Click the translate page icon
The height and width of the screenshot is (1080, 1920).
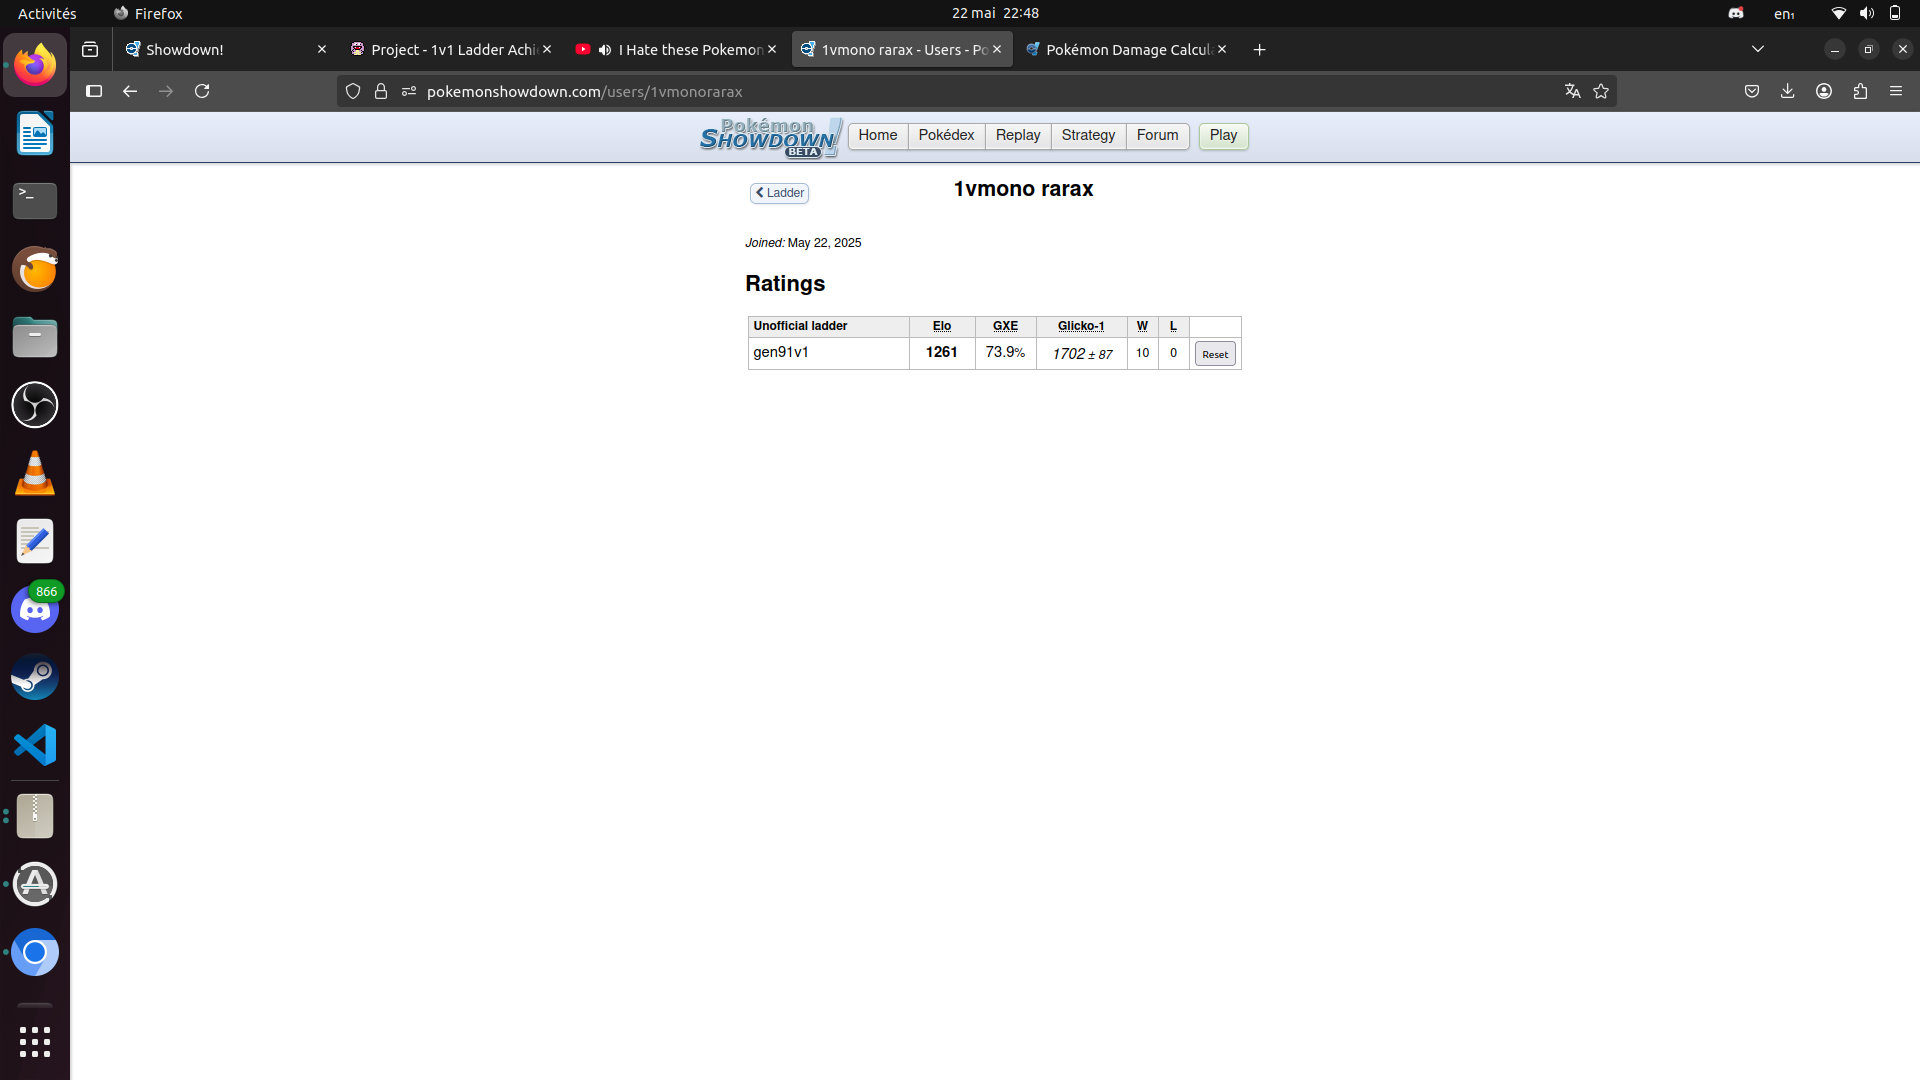click(x=1573, y=91)
